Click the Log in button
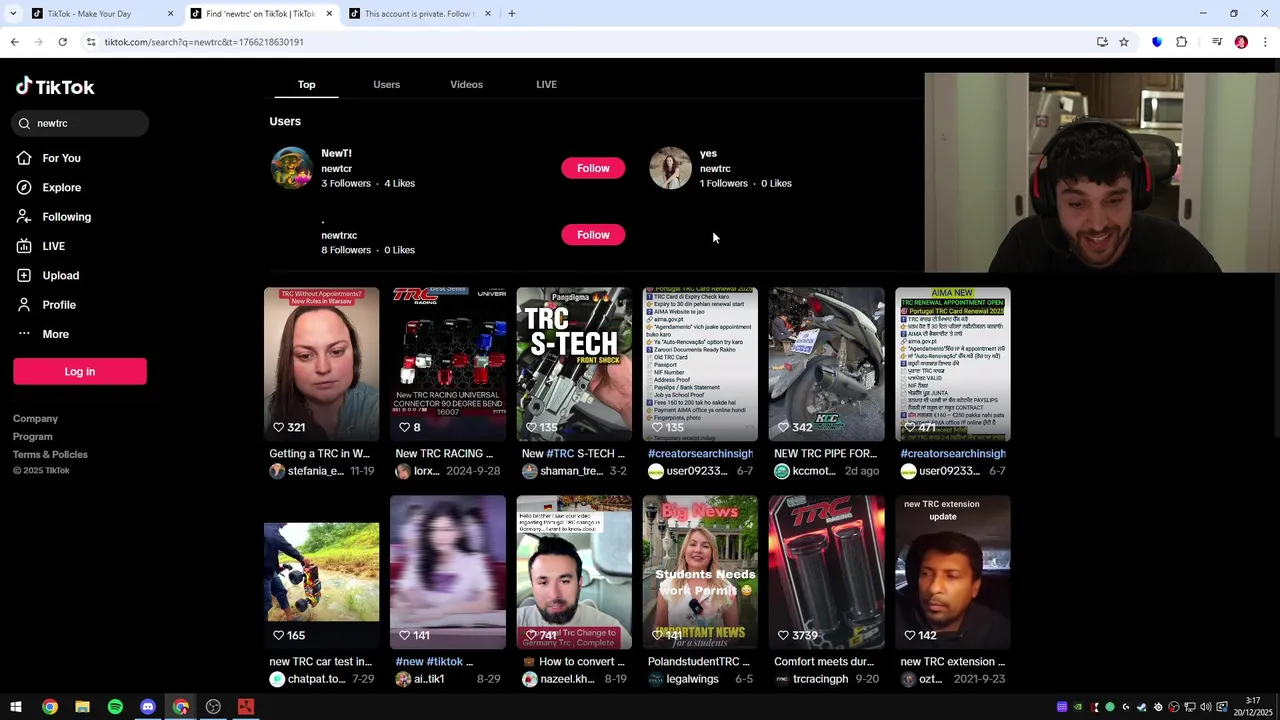Image resolution: width=1280 pixels, height=720 pixels. point(80,371)
